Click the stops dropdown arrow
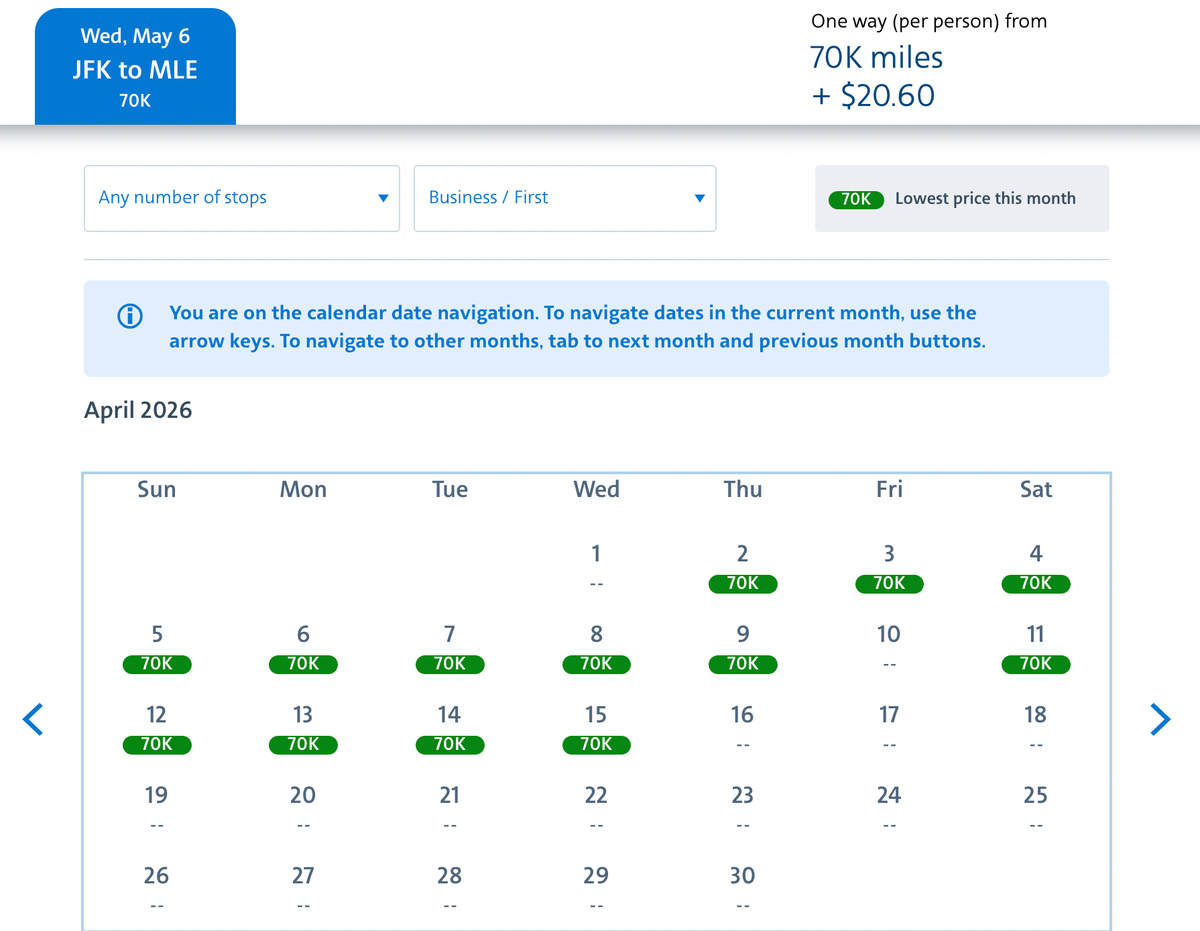Viewport: 1200px width, 931px height. coord(383,198)
